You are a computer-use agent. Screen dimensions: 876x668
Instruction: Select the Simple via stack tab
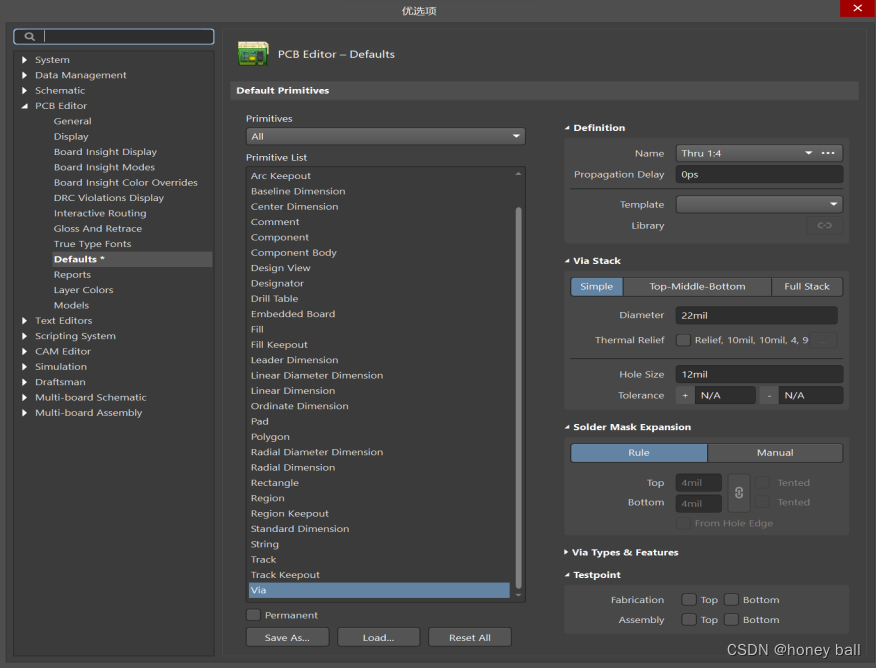pyautogui.click(x=596, y=287)
